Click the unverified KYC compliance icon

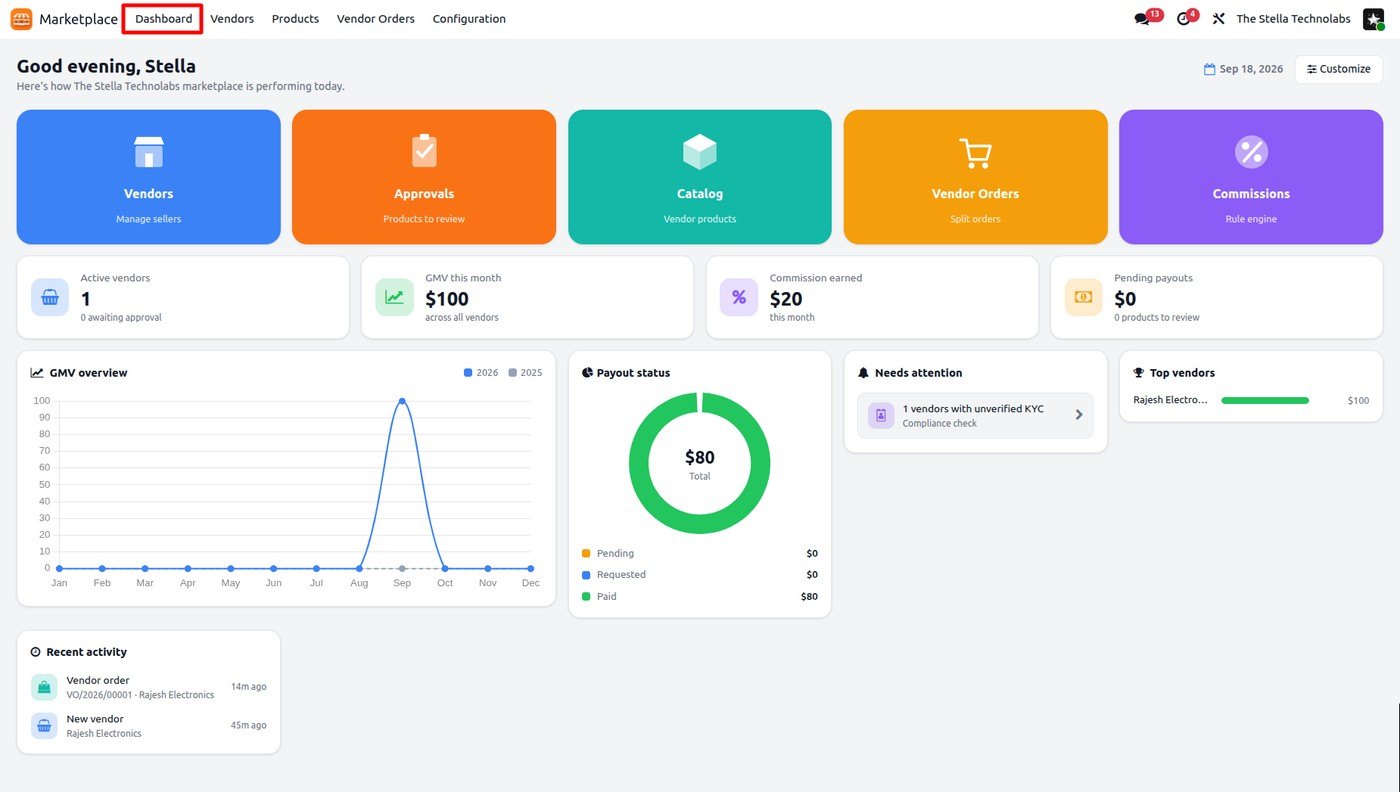pyautogui.click(x=881, y=415)
